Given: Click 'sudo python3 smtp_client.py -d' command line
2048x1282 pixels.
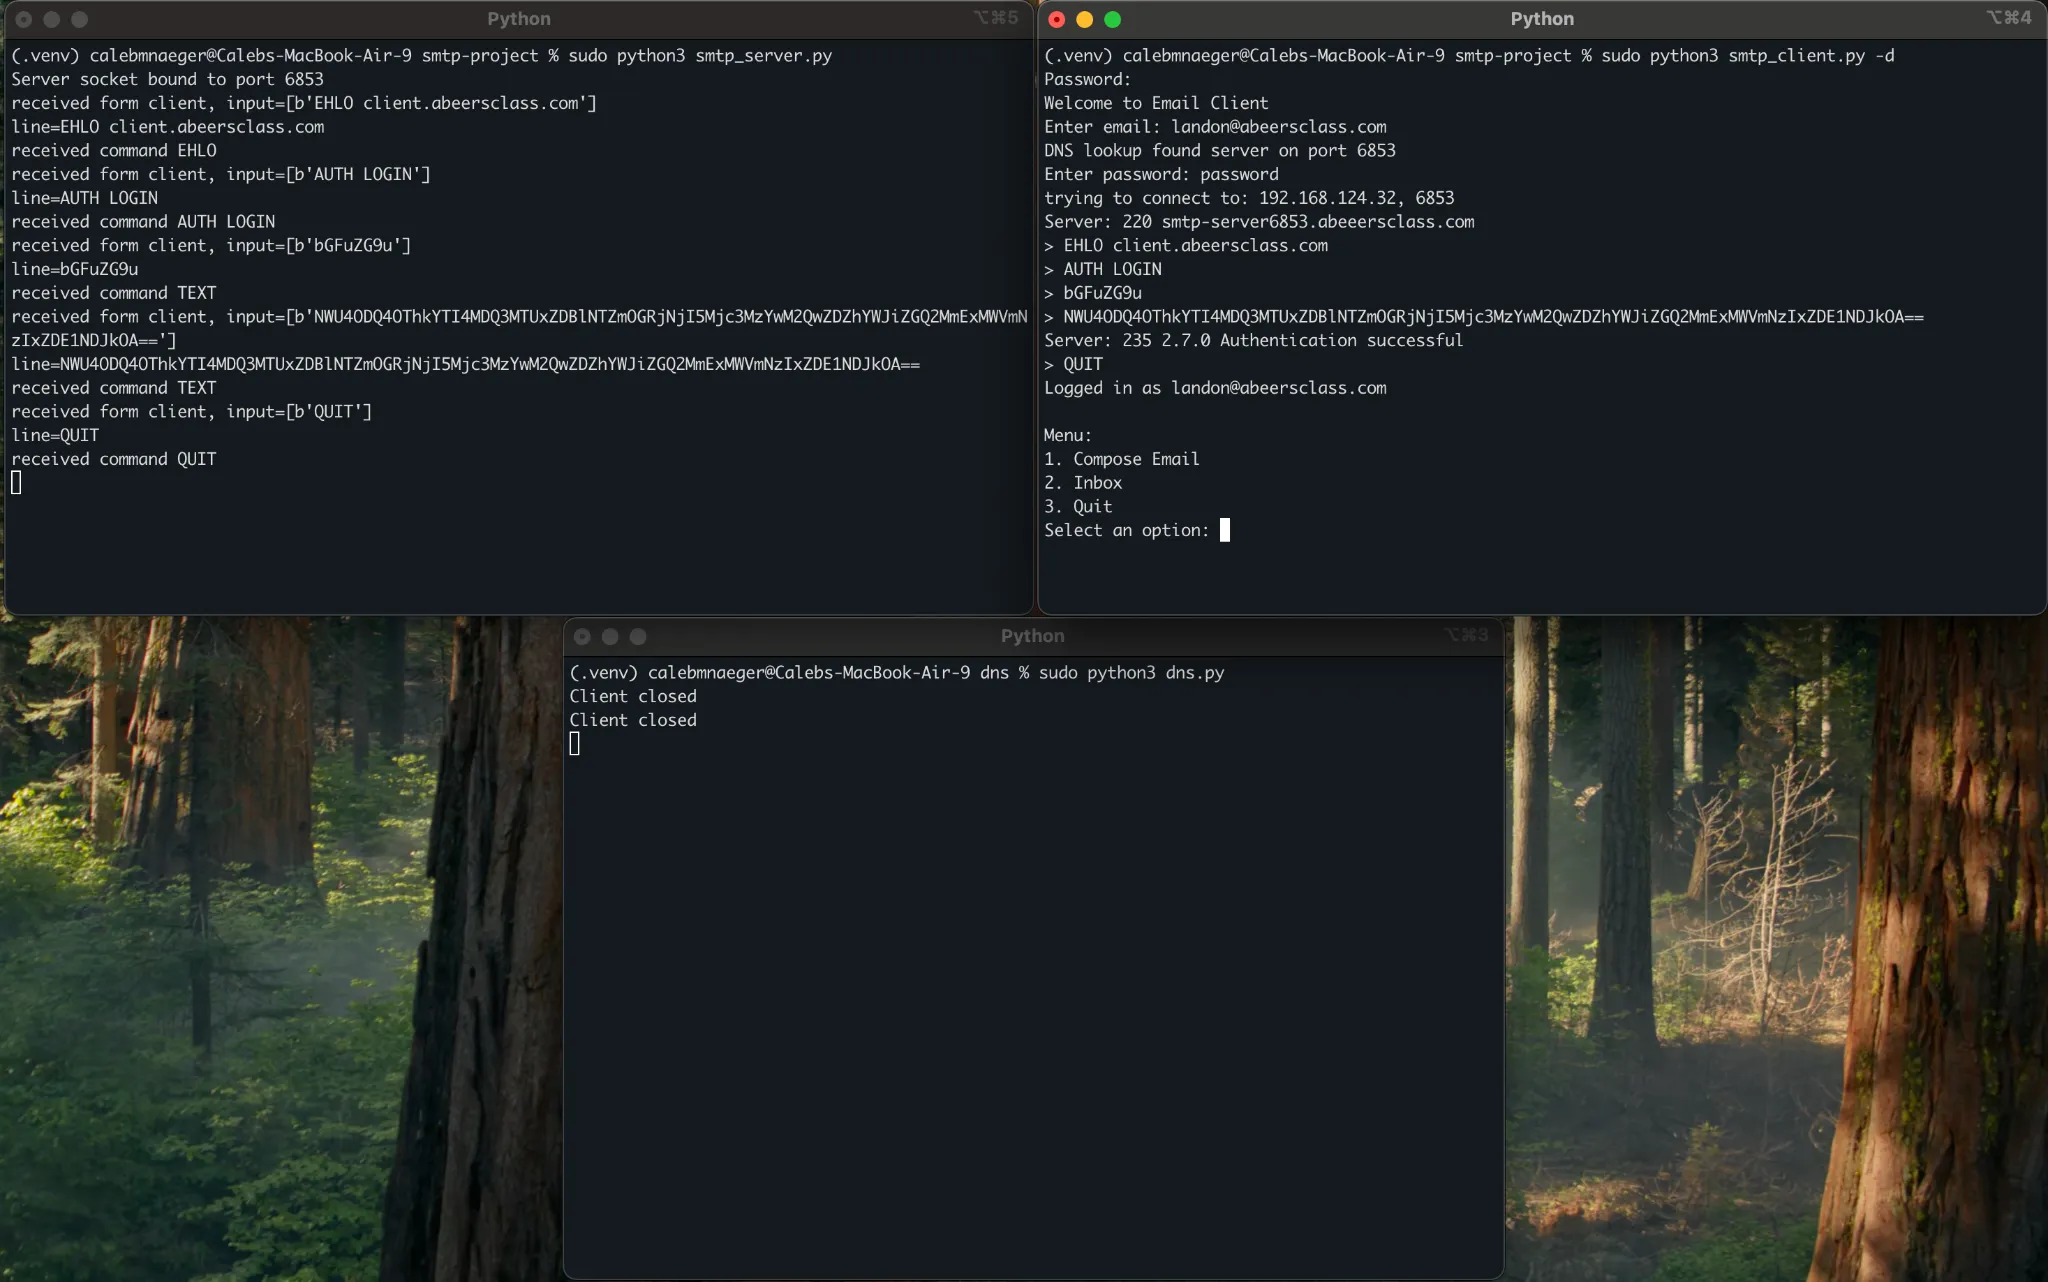Looking at the screenshot, I should point(1748,56).
